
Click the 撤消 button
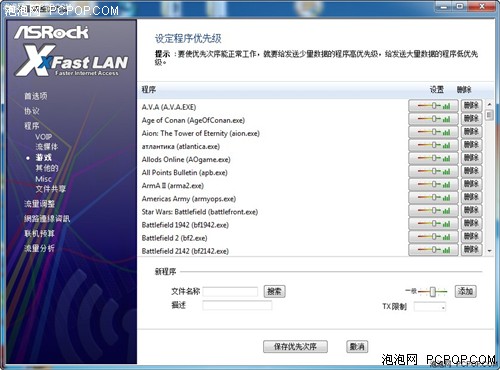click(357, 347)
